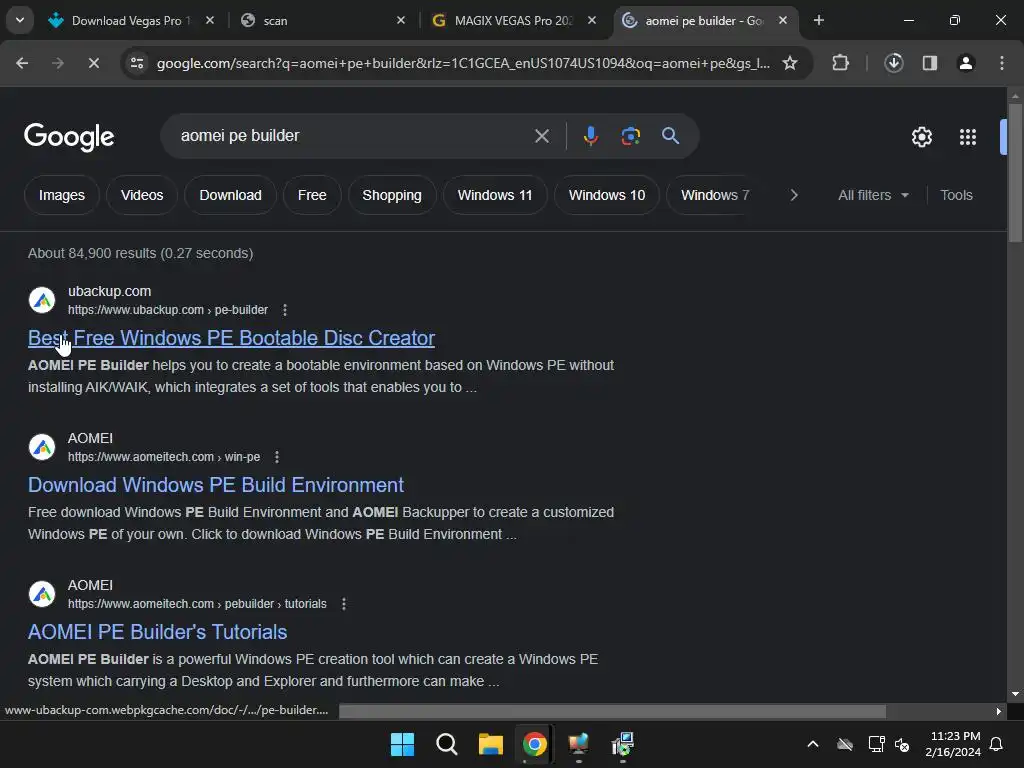
Task: Filter results by Videos
Action: click(x=142, y=195)
